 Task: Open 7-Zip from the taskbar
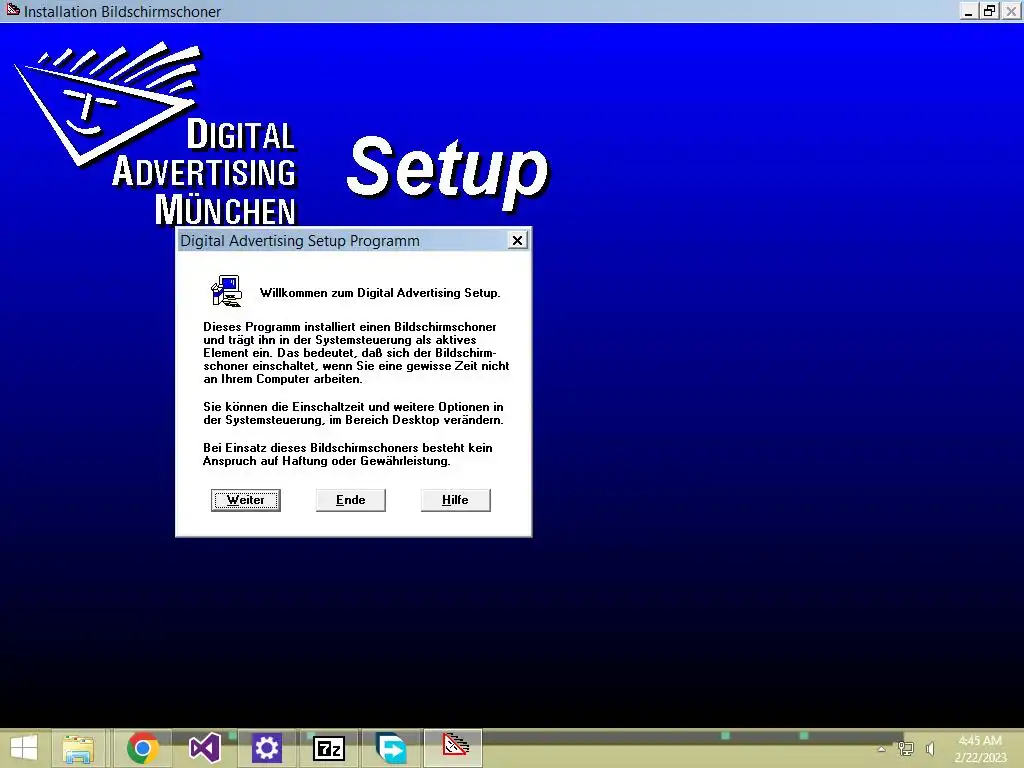(x=328, y=748)
